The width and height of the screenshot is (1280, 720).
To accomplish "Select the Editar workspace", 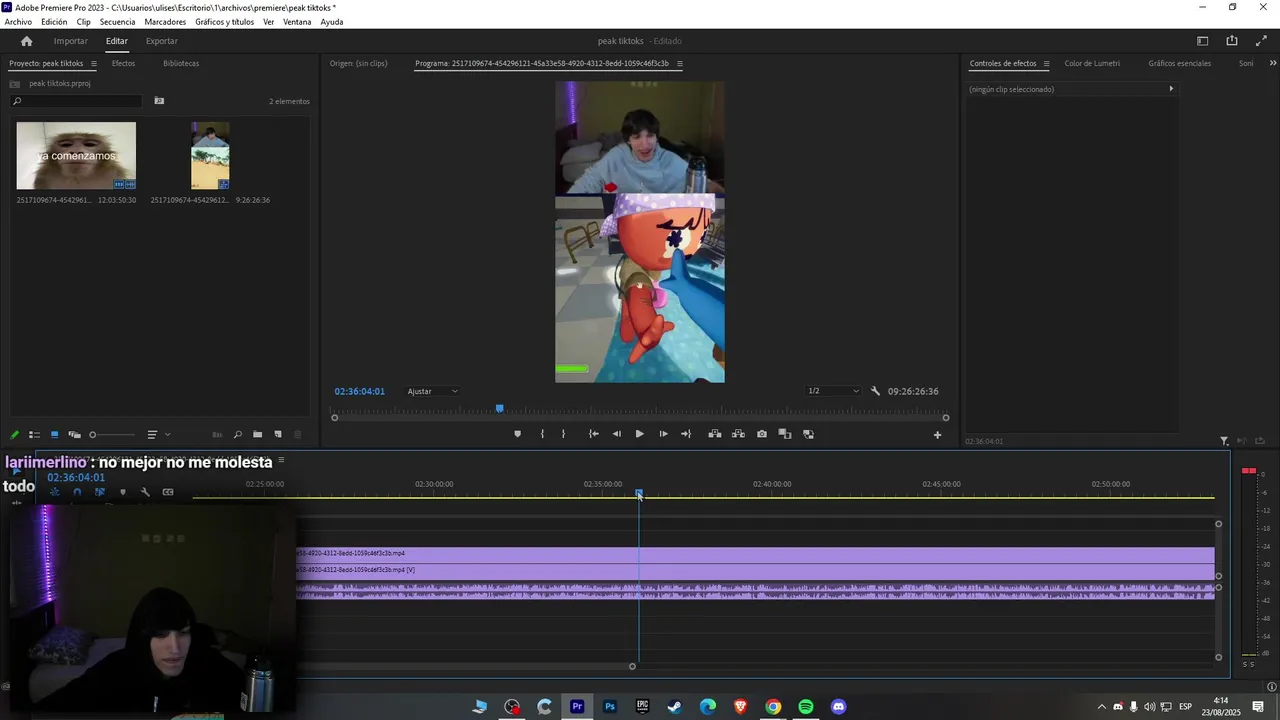I will pos(117,41).
